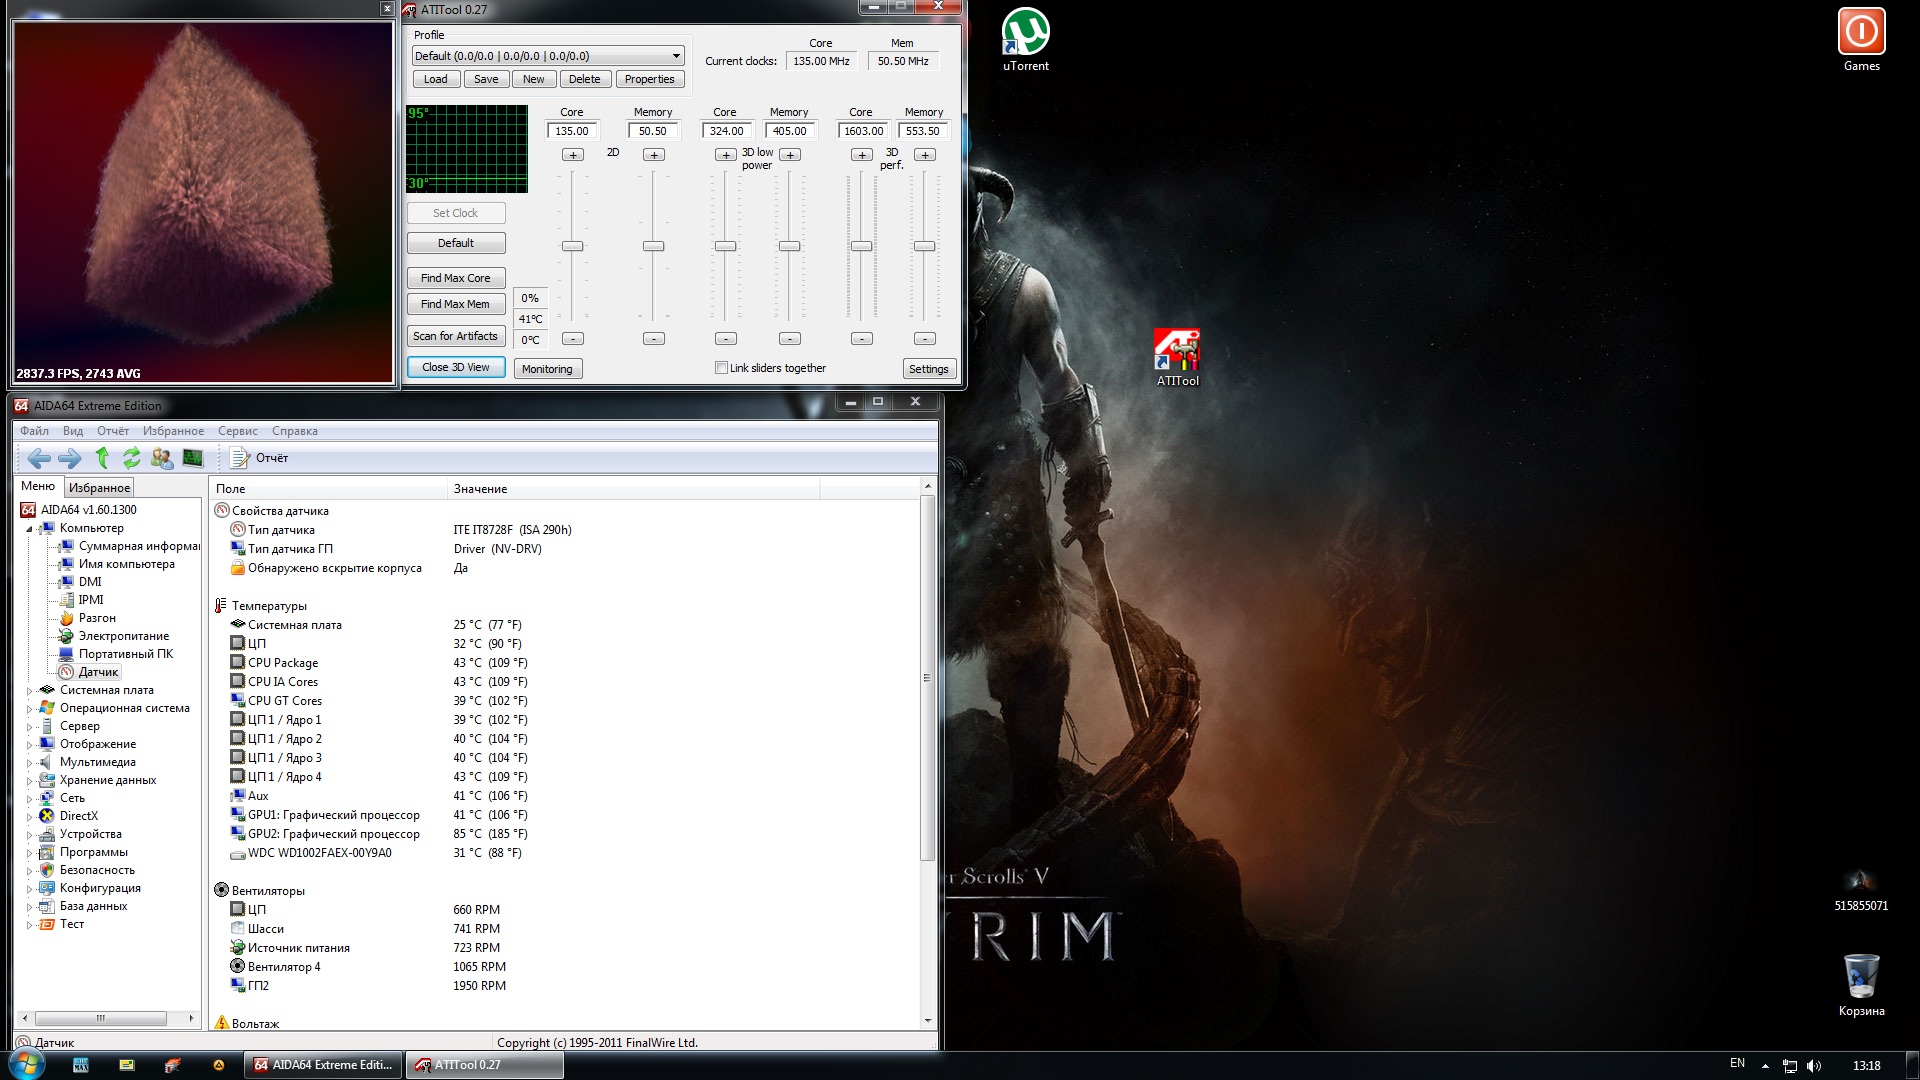The image size is (1920, 1080).
Task: Expand the Операционная система tree node
Action: [x=29, y=708]
